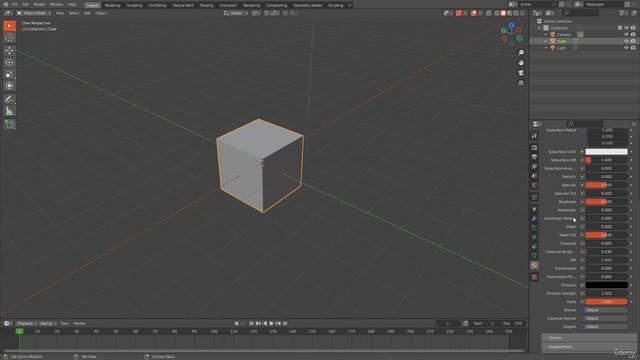
Task: Hide Collection with its eye icon
Action: pos(626,28)
